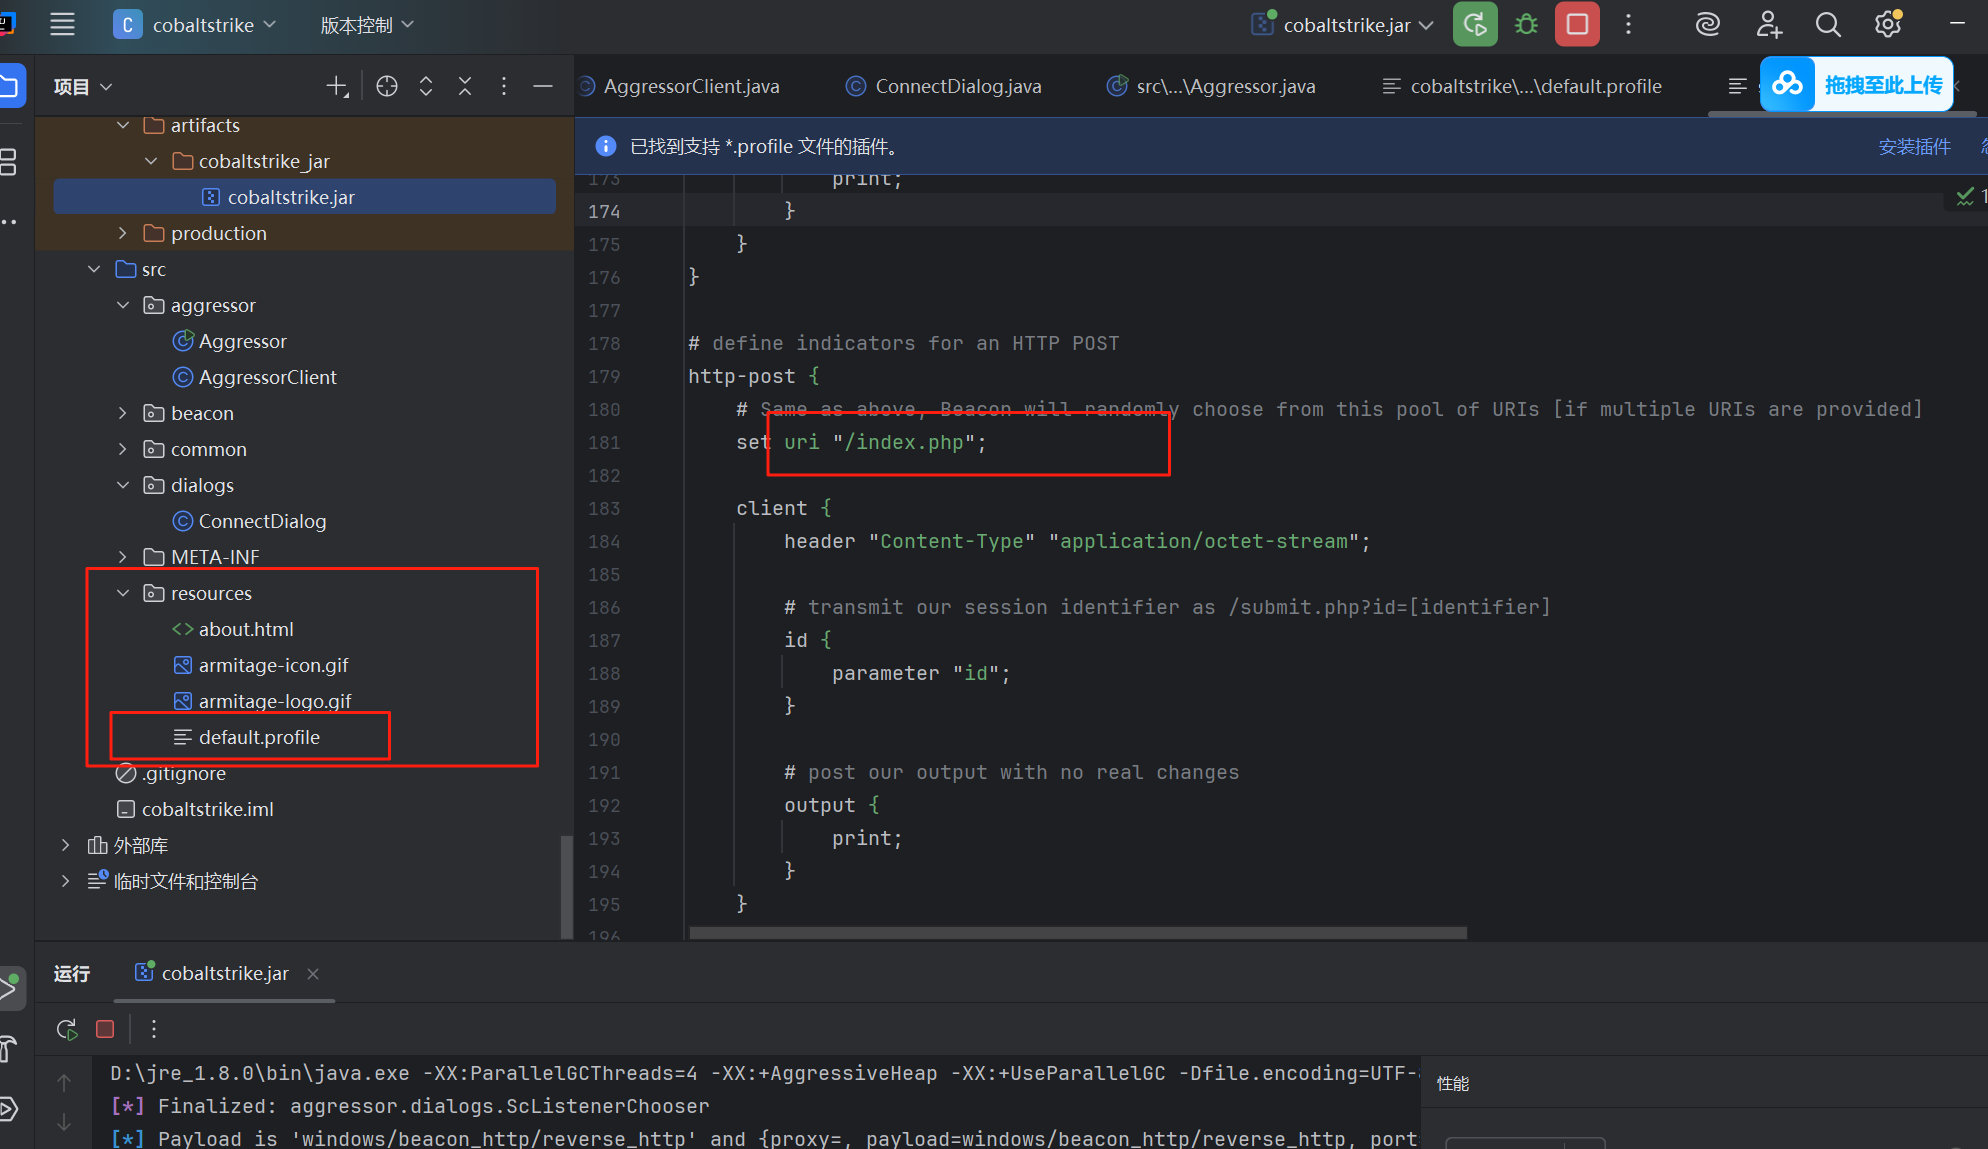Open about.html in resources
The image size is (1988, 1149).
(246, 629)
